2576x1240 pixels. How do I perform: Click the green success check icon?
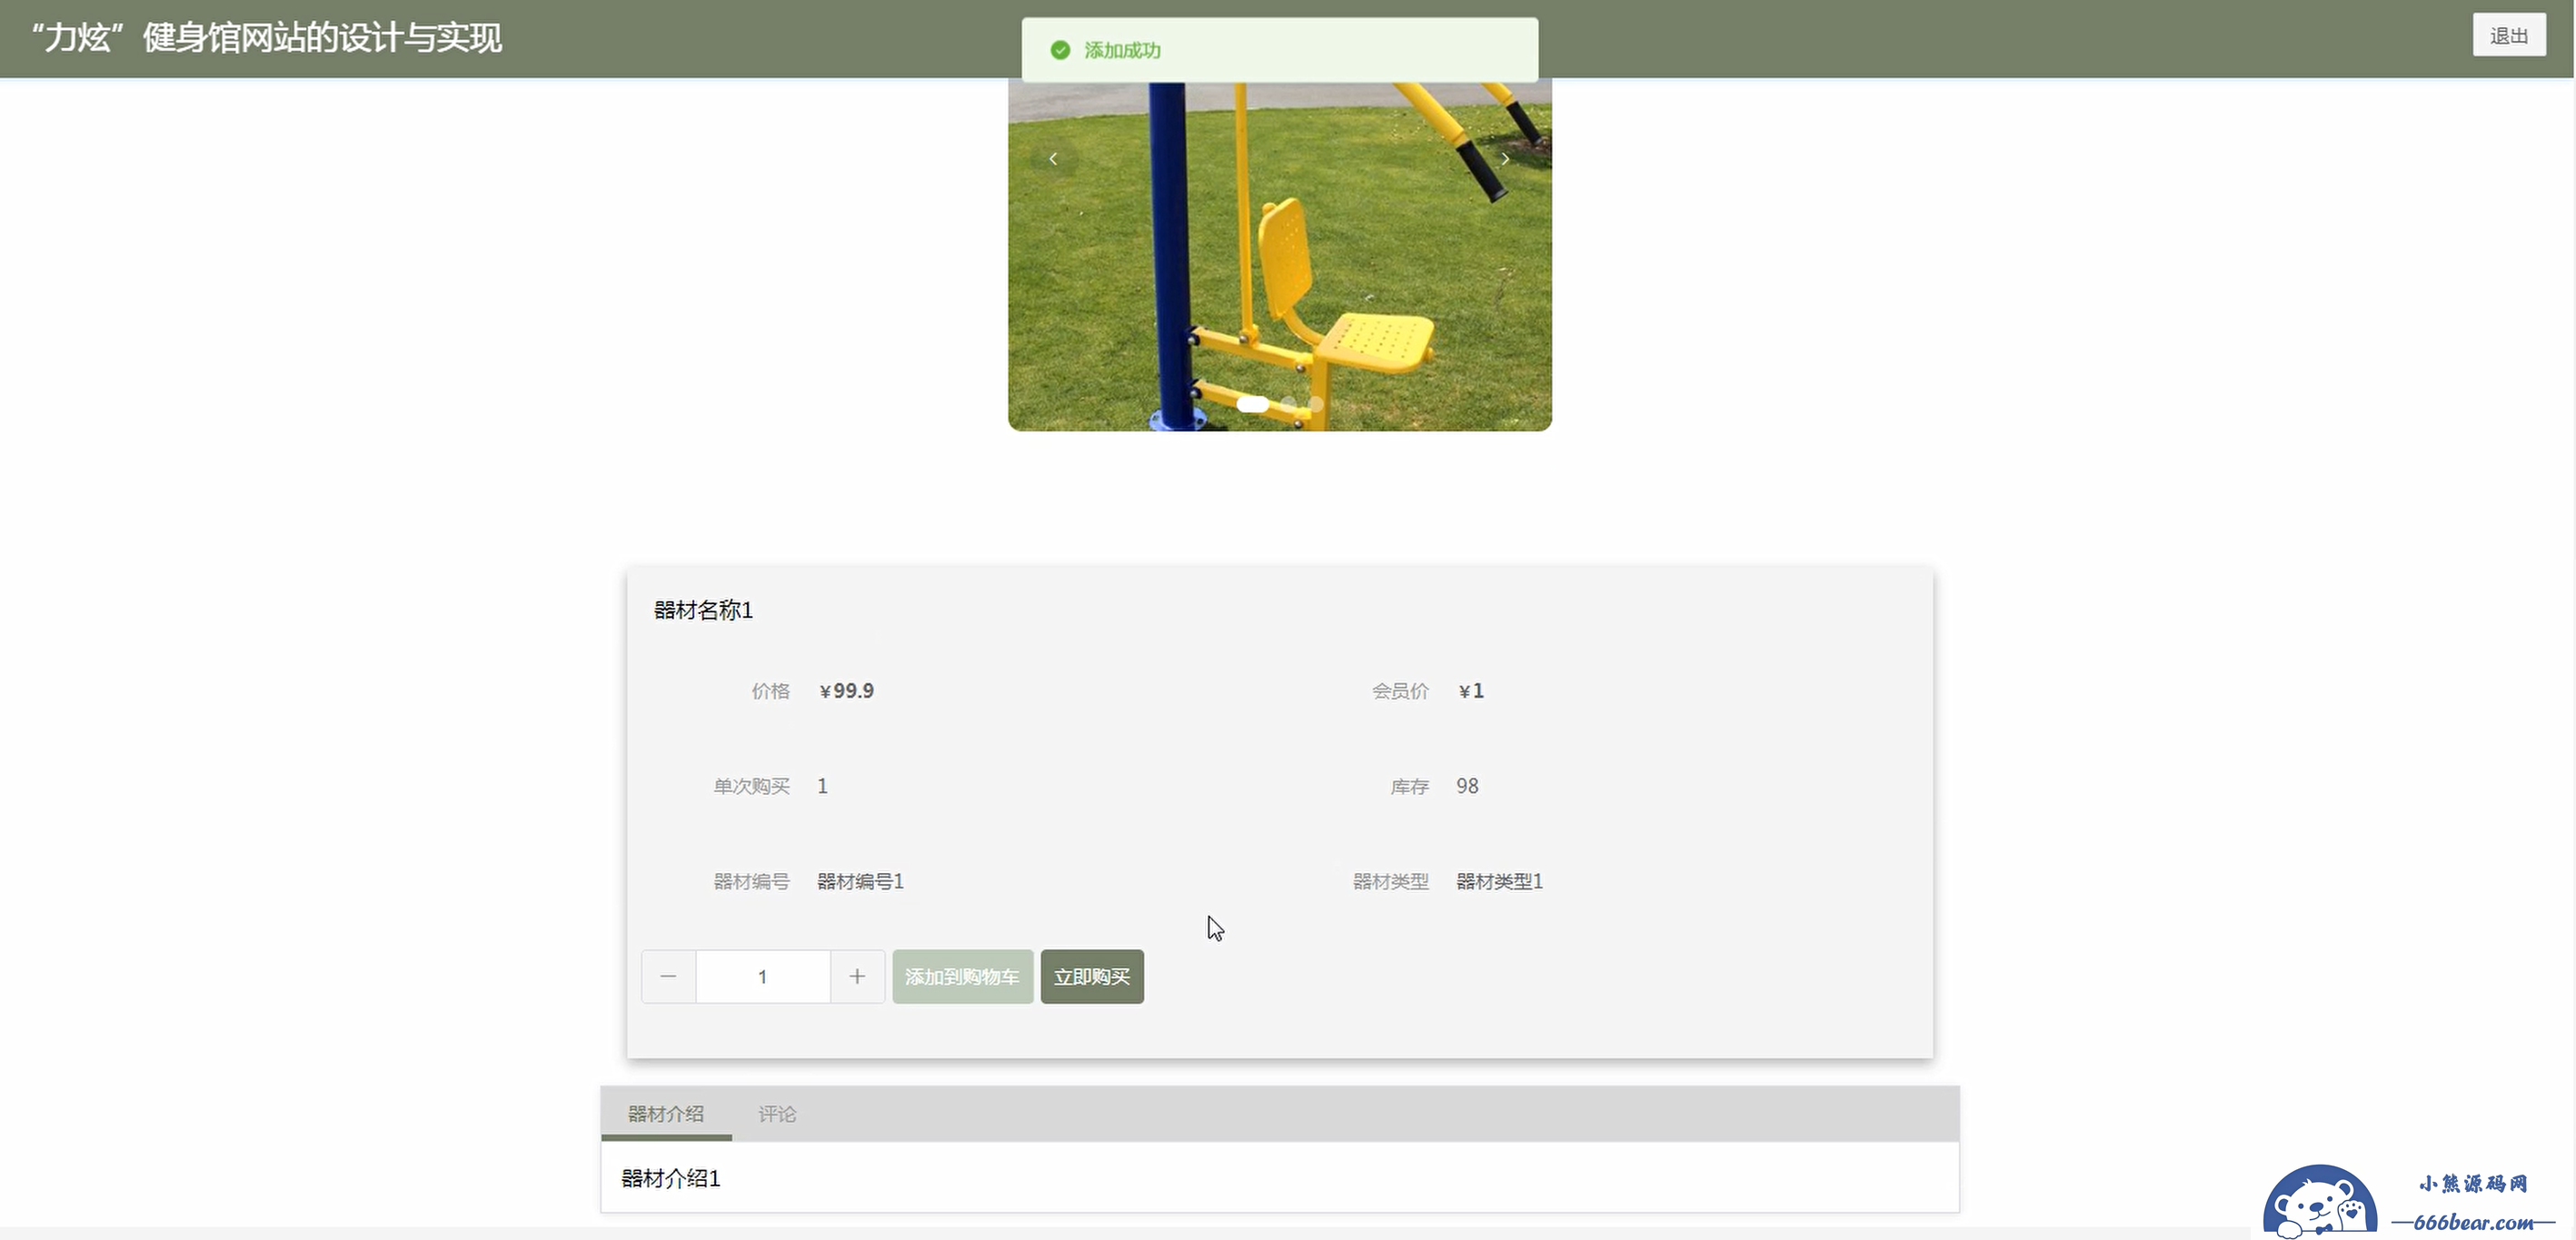click(x=1061, y=50)
